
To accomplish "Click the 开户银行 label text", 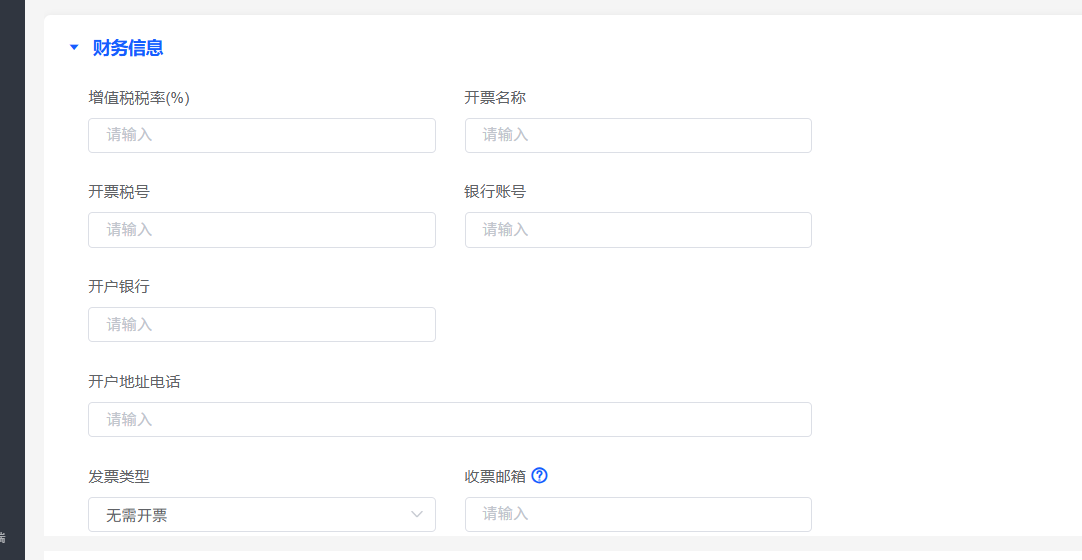I will [x=119, y=287].
